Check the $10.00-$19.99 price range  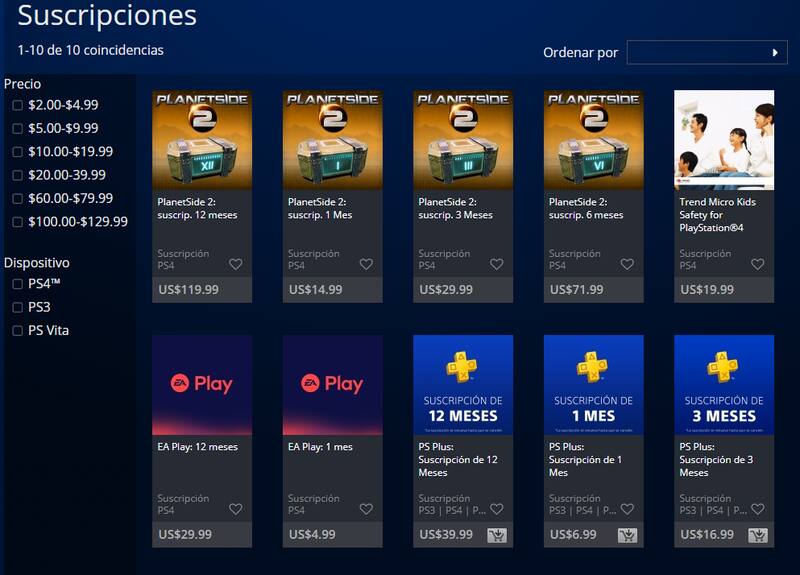coord(17,152)
